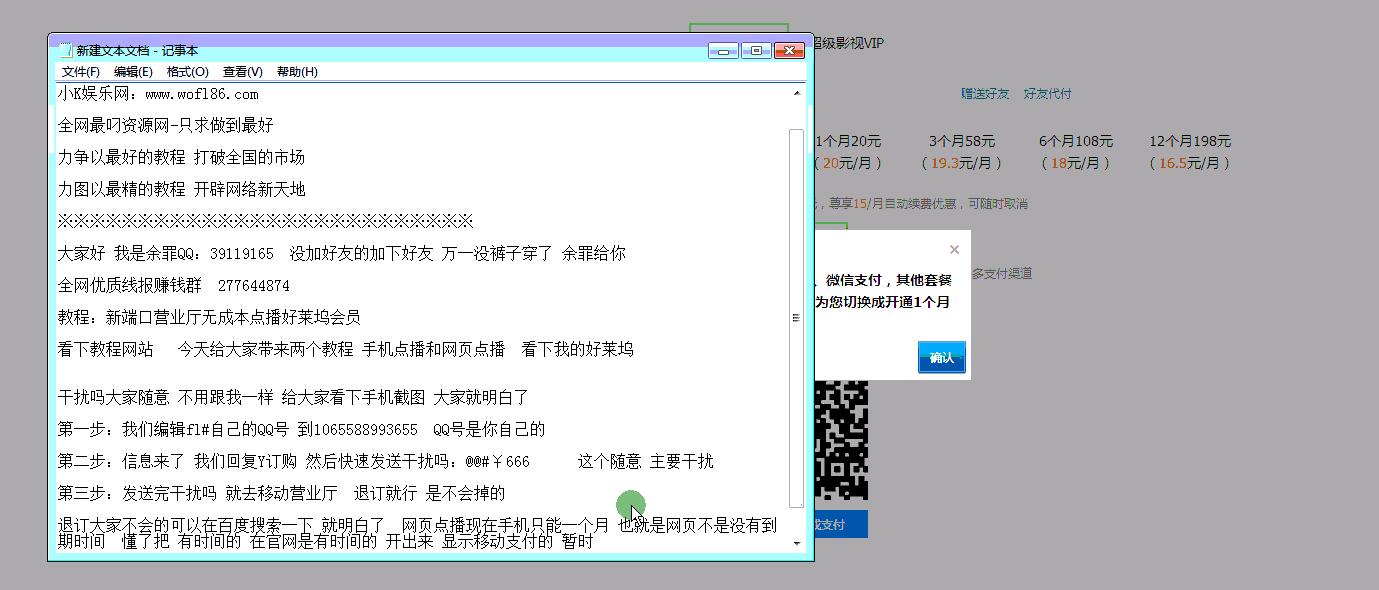1379x590 pixels.
Task: Select the 1个月20元 plan
Action: [849, 141]
